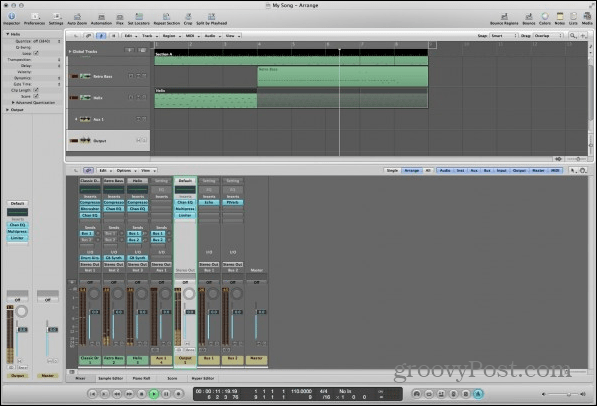The height and width of the screenshot is (406, 597).
Task: Click the Aux 1 track icon
Action: 85,119
